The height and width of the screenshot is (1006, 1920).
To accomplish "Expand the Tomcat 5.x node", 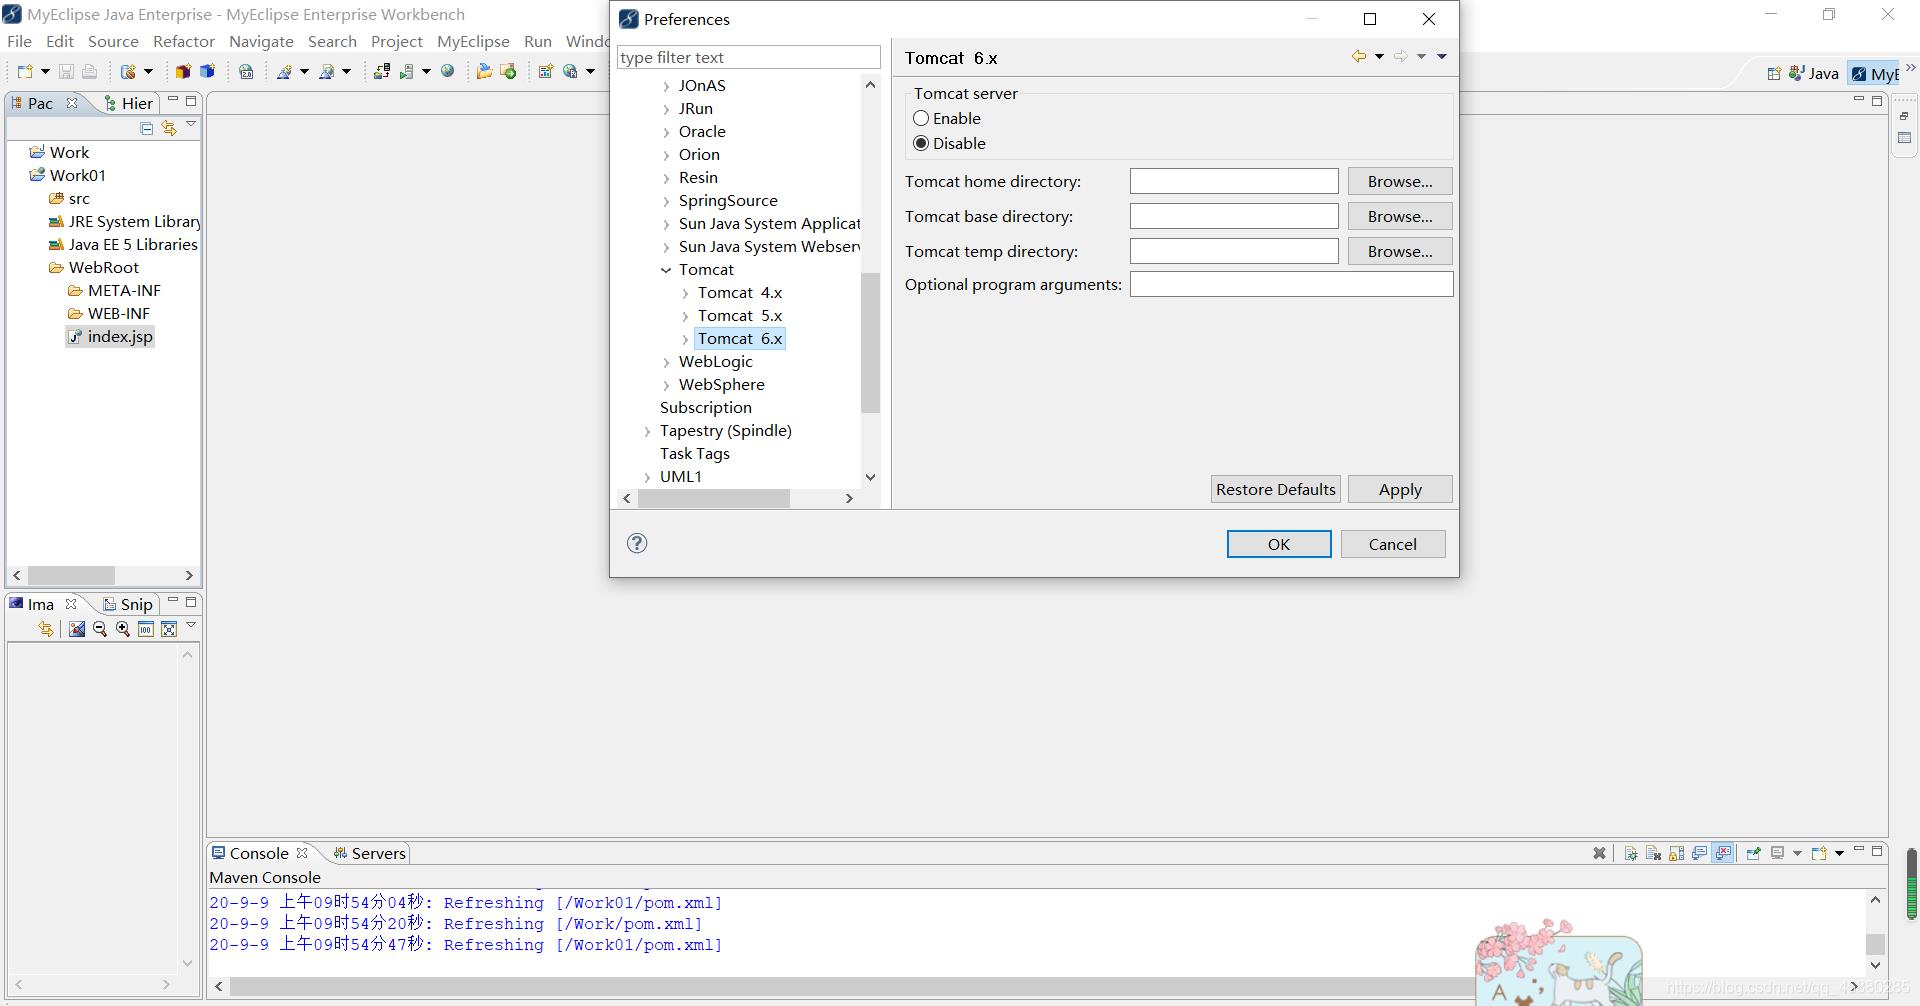I will pos(685,316).
